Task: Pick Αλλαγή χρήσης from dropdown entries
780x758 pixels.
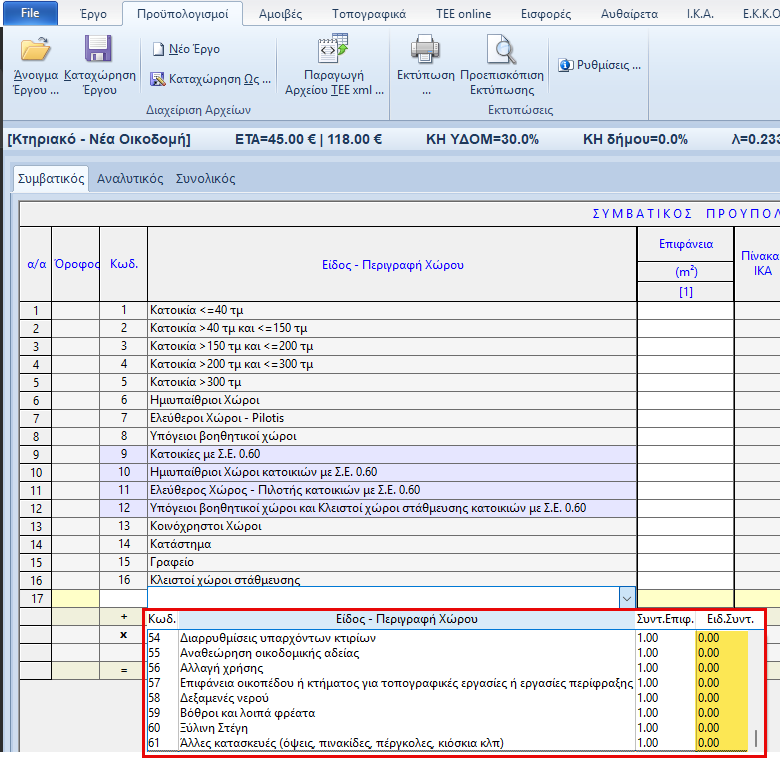Action: (x=220, y=668)
